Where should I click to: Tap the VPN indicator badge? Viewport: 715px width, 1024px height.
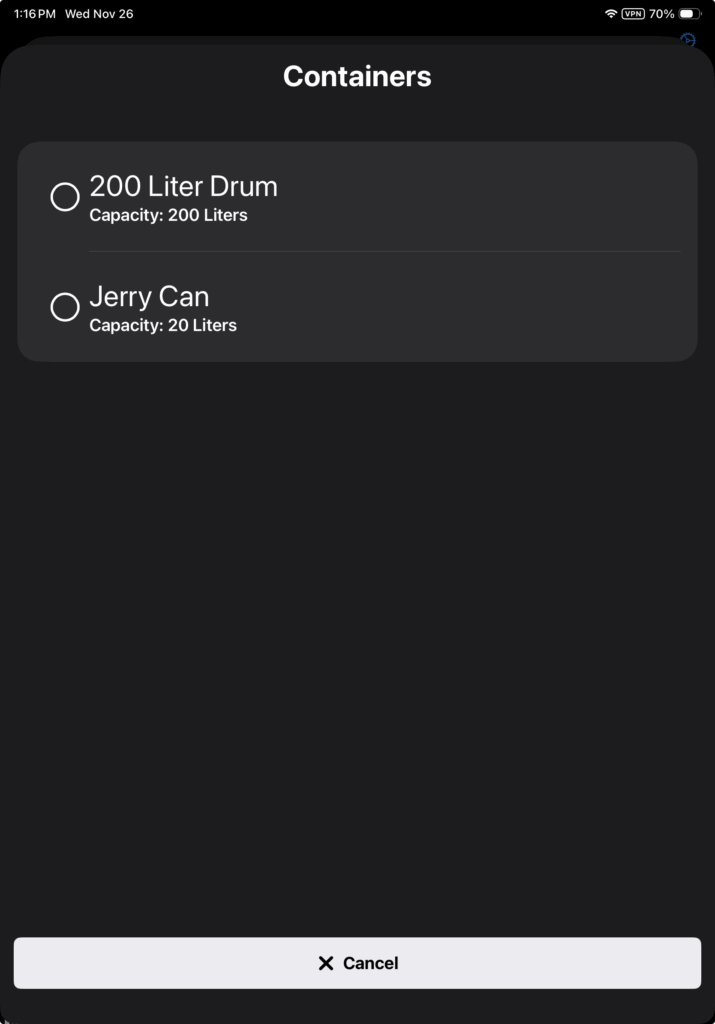(x=633, y=14)
